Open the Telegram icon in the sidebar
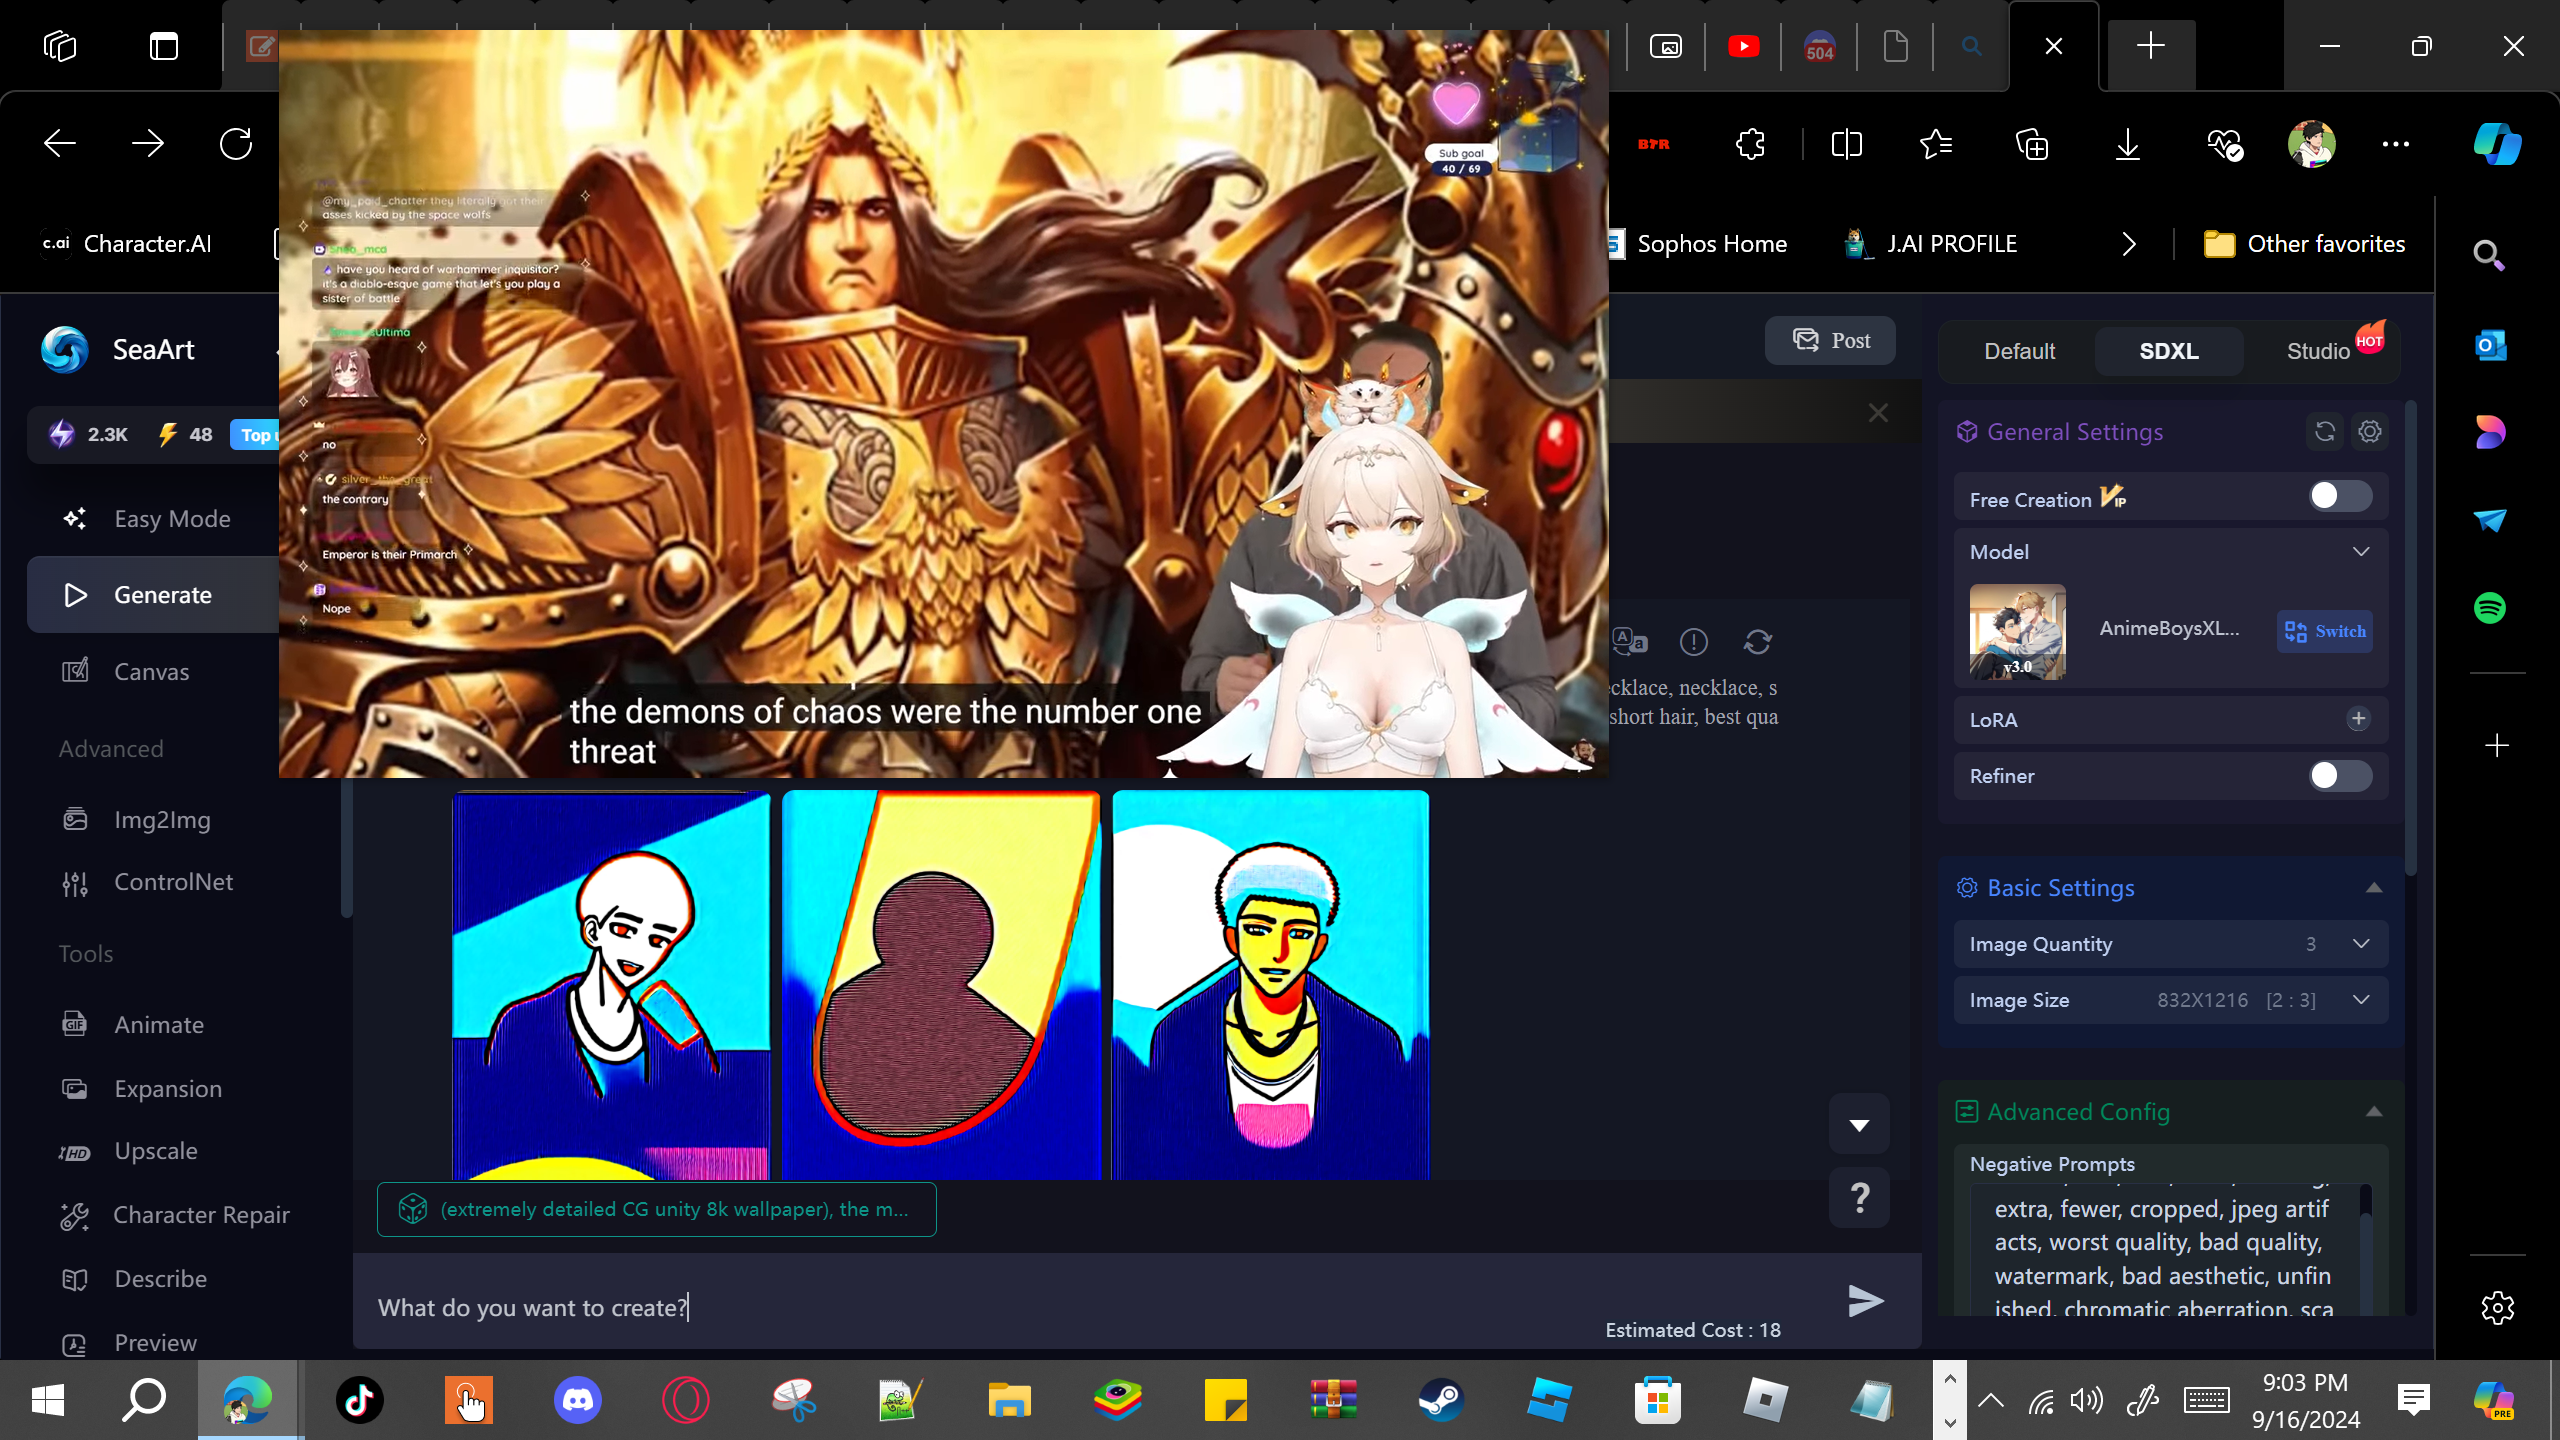 (x=2490, y=520)
